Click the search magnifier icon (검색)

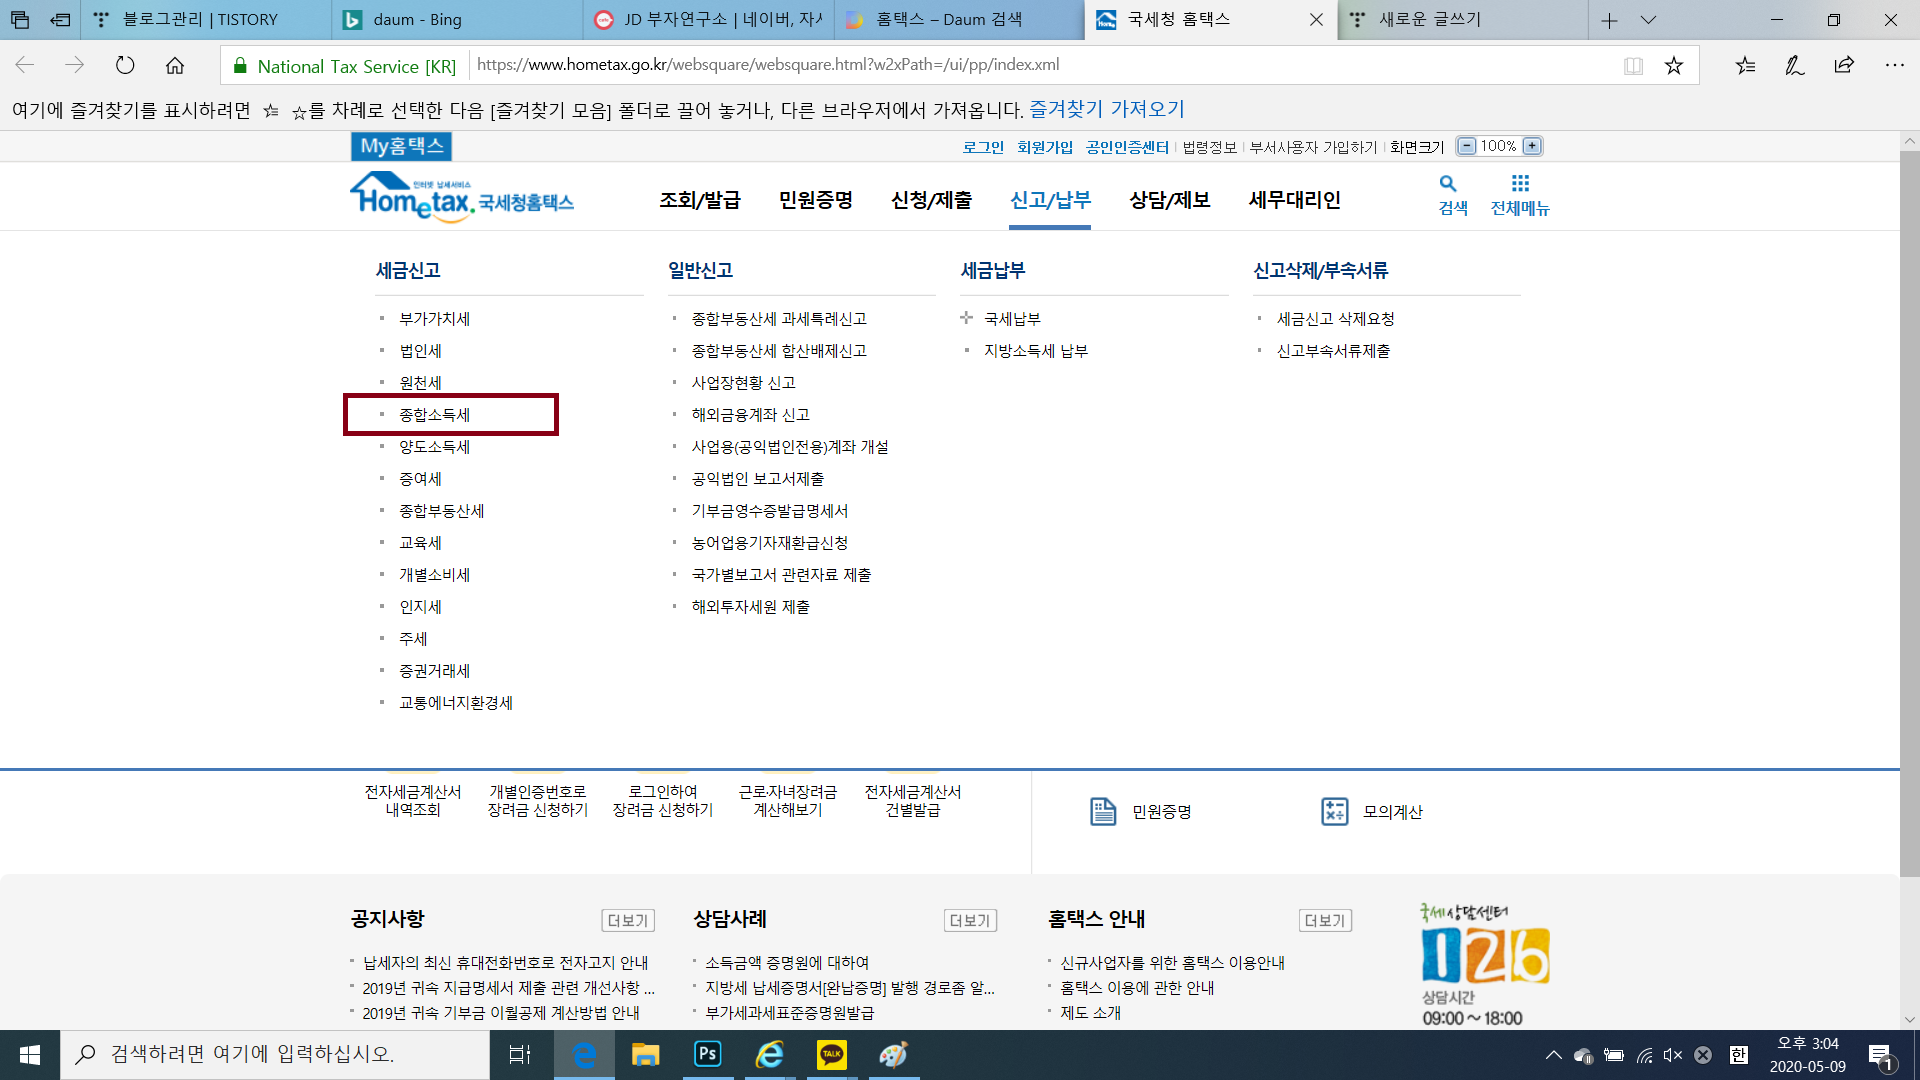click(x=1447, y=184)
